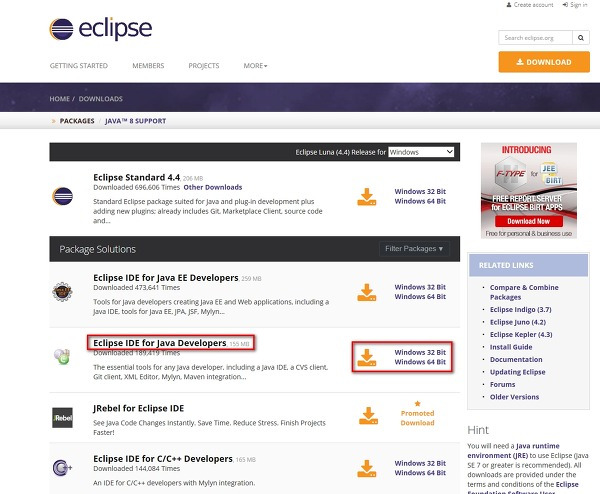This screenshot has width=600, height=494.
Task: Click Download Now in the advertisement
Action: [528, 221]
